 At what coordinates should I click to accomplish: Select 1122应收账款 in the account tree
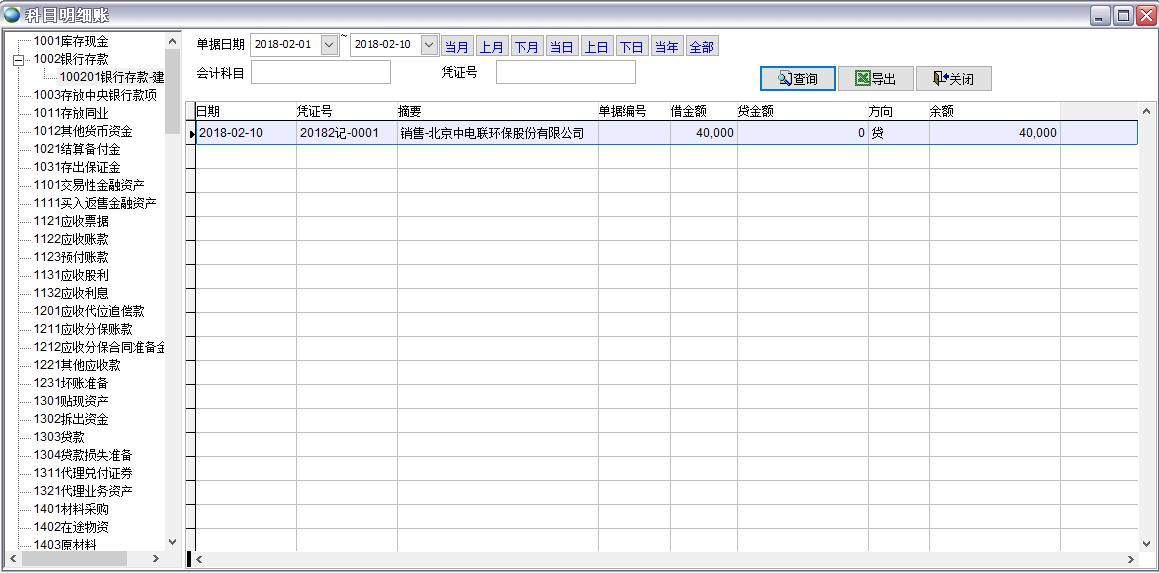[x=70, y=239]
